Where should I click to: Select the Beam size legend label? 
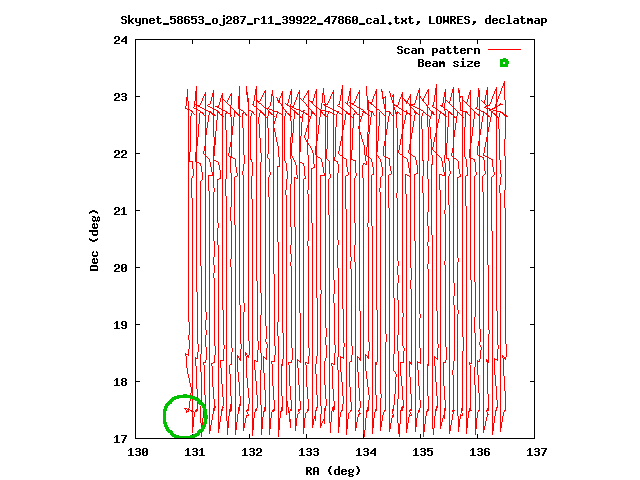click(448, 63)
